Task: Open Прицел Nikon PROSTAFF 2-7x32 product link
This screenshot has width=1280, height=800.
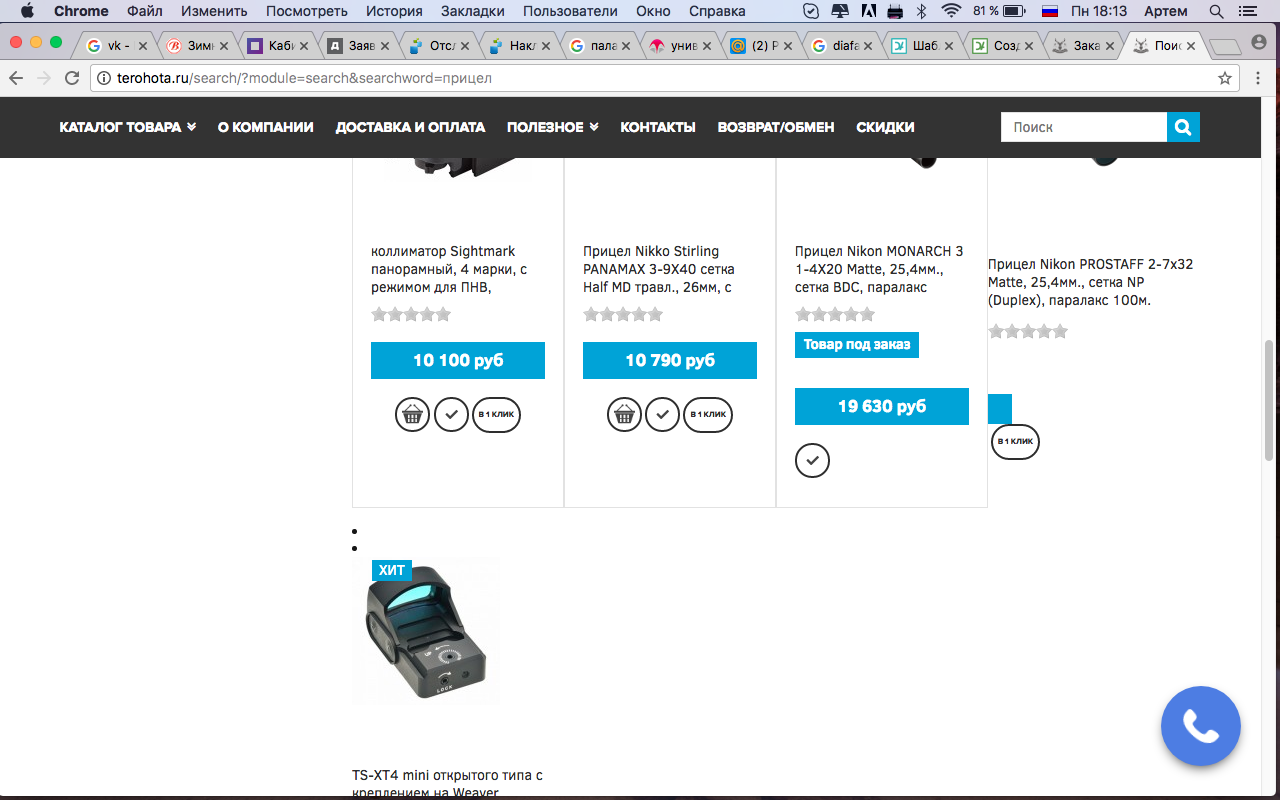Action: click(1090, 282)
